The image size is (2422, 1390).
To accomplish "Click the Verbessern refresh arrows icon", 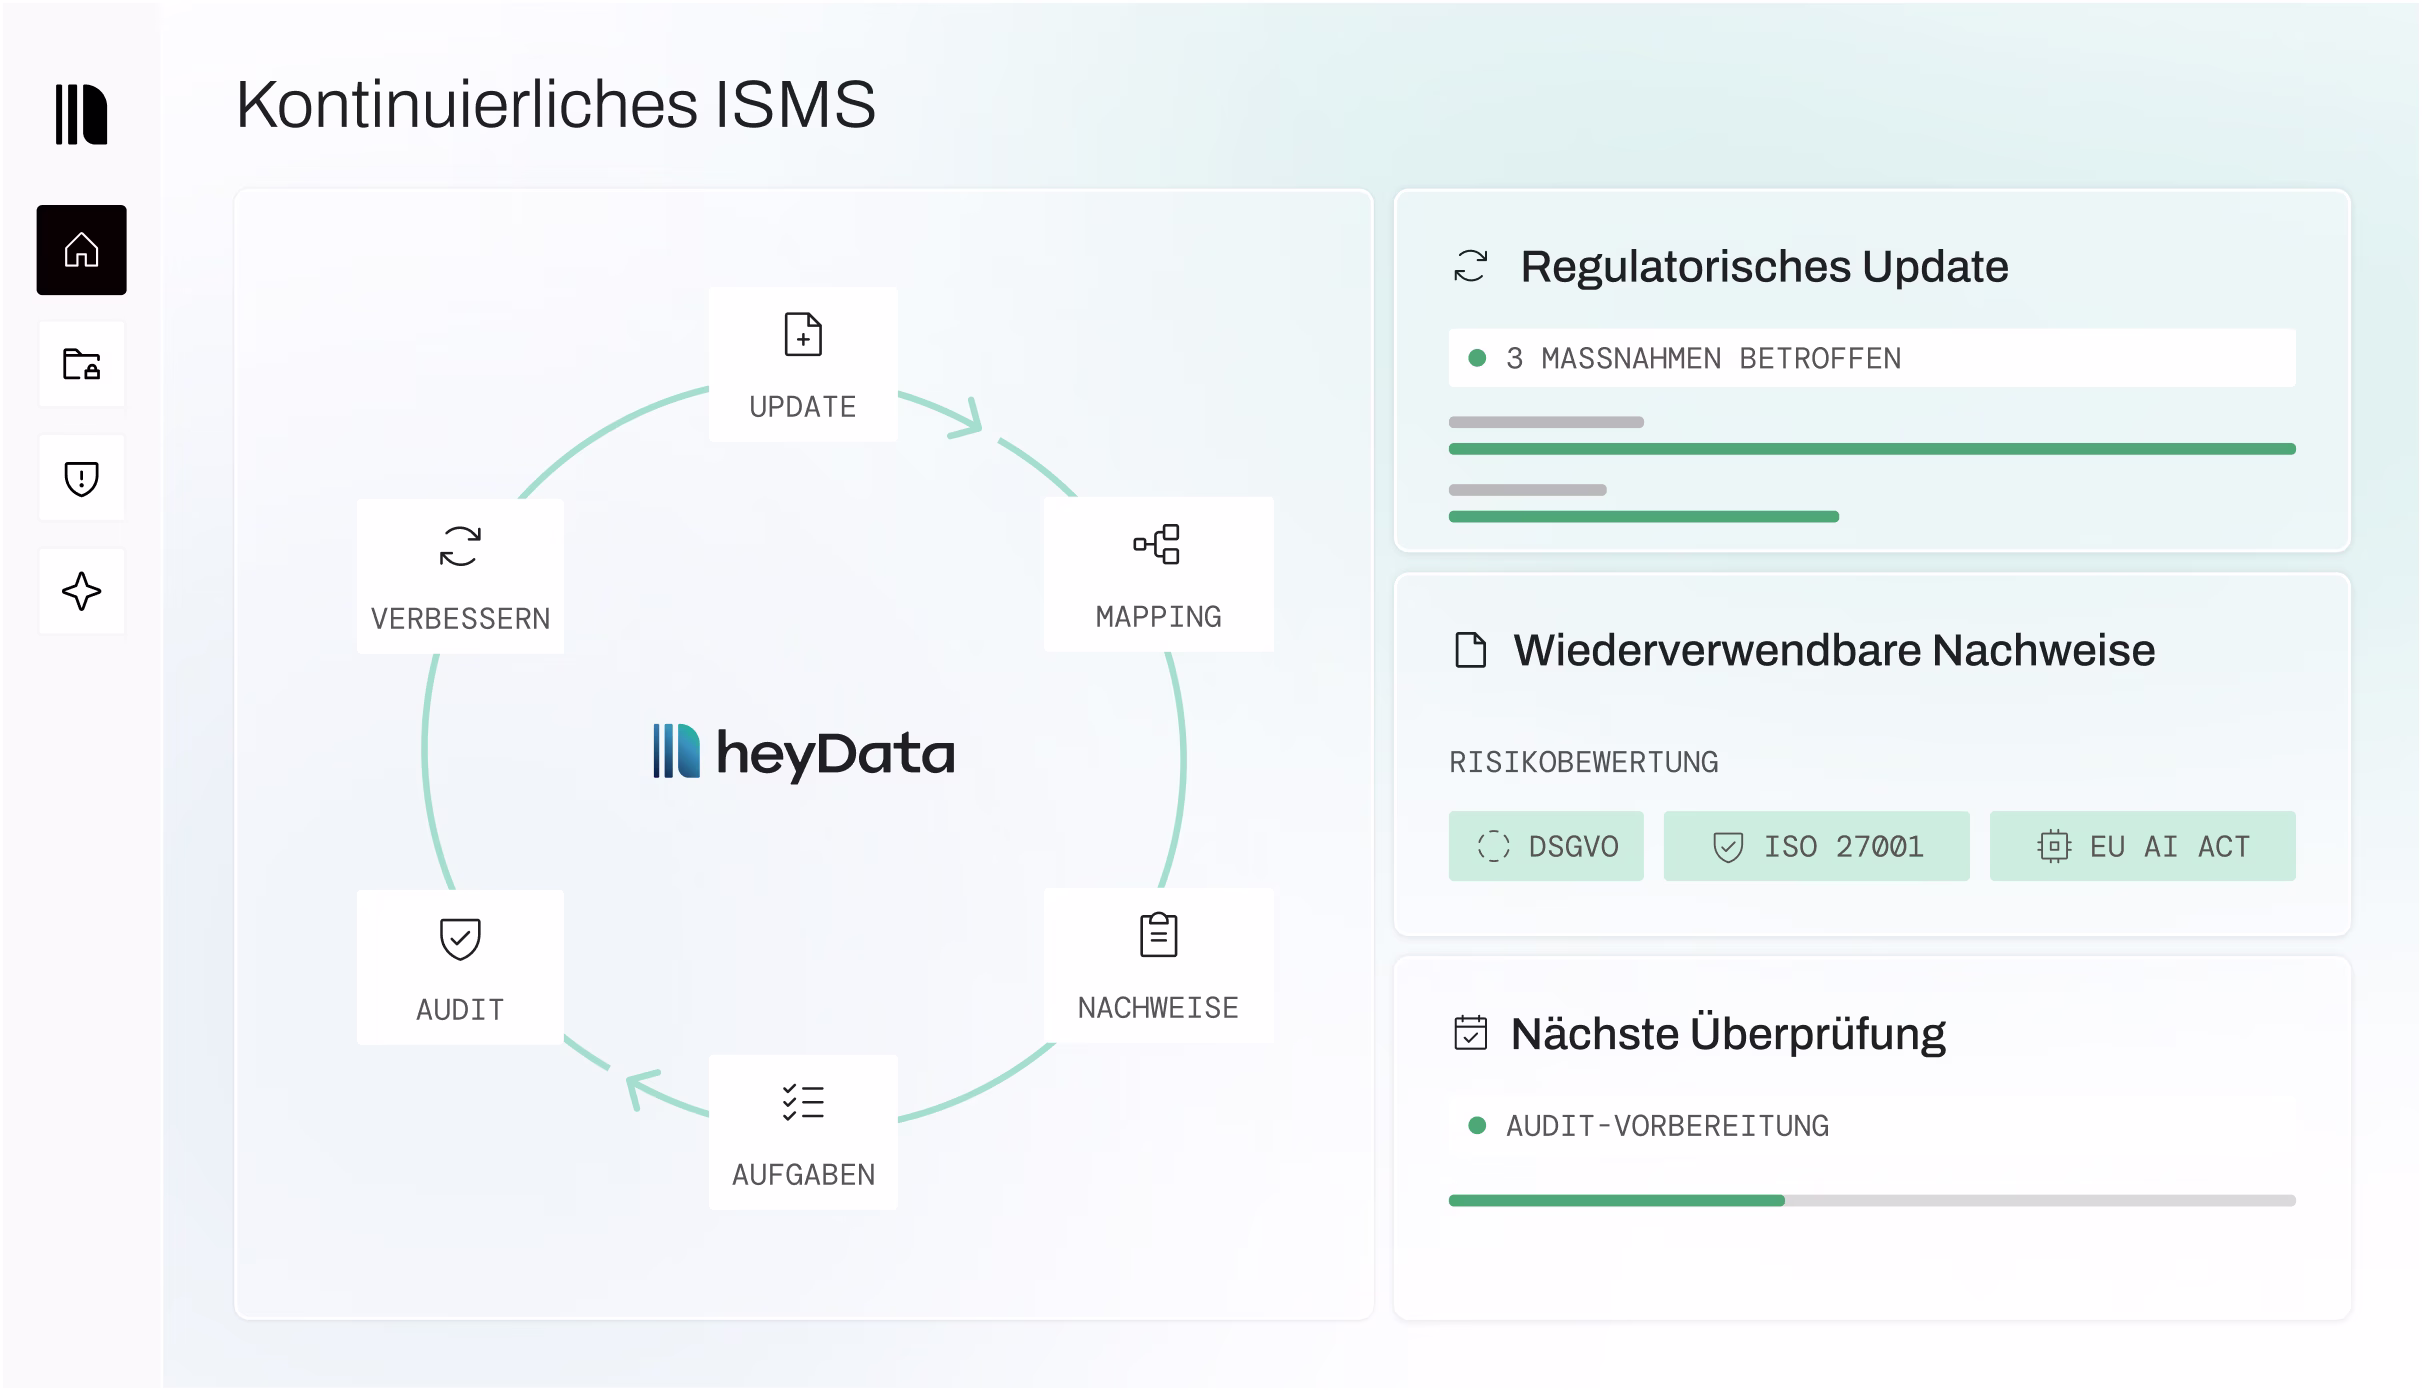I will click(460, 547).
